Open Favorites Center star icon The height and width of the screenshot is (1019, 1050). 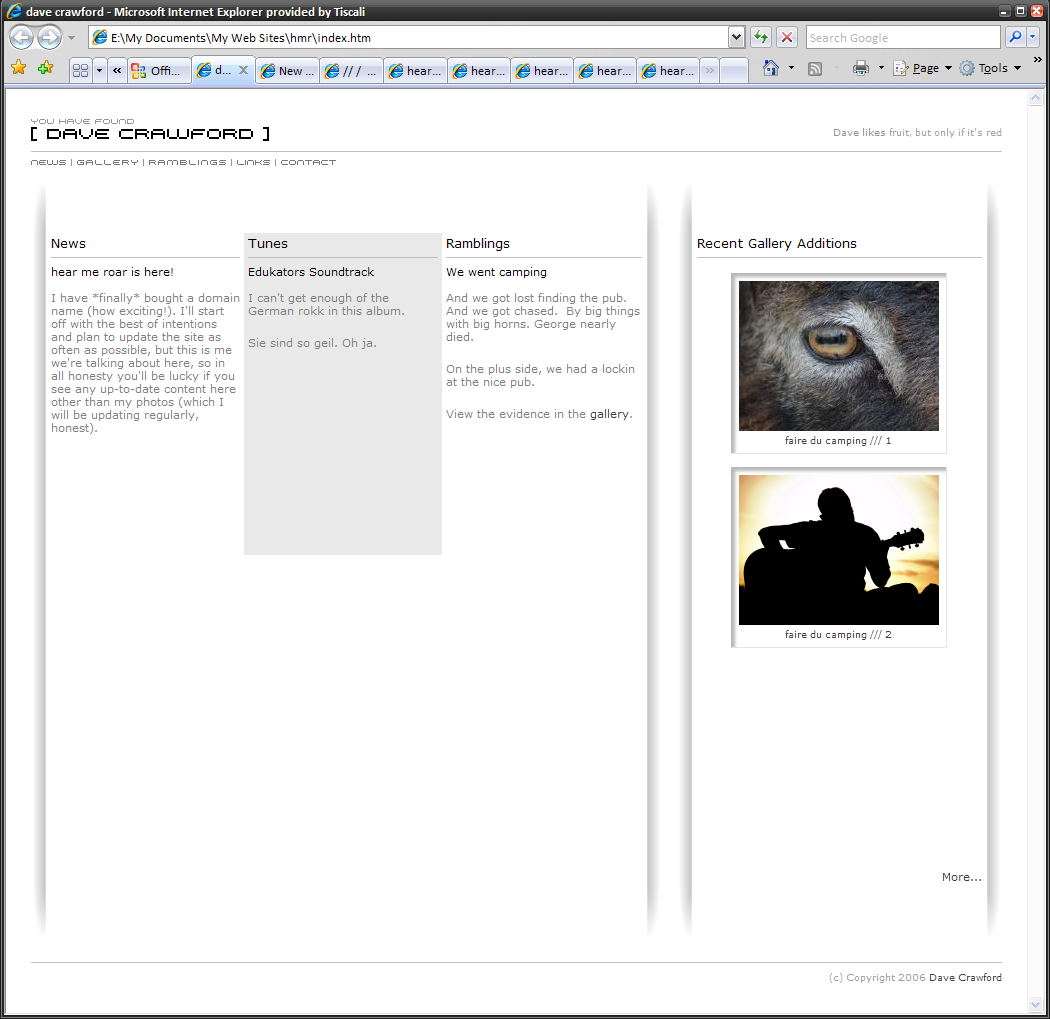tap(19, 68)
